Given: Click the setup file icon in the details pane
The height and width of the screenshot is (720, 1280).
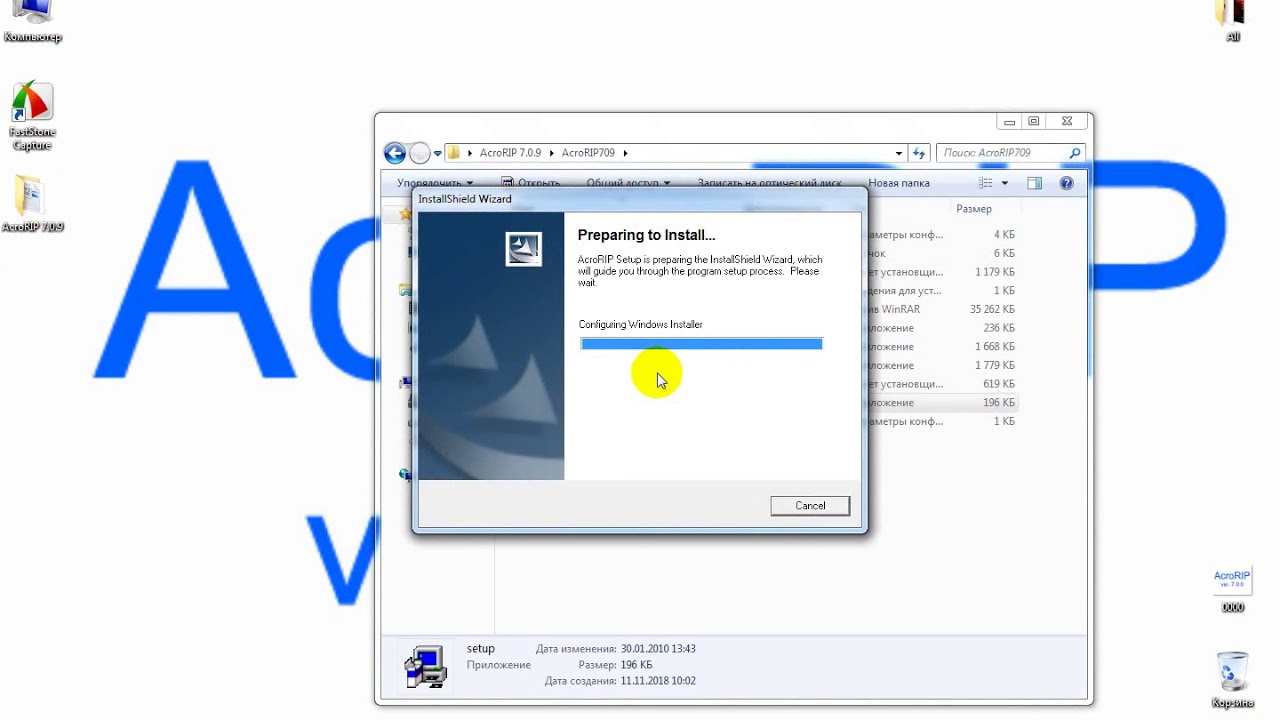Looking at the screenshot, I should (425, 666).
